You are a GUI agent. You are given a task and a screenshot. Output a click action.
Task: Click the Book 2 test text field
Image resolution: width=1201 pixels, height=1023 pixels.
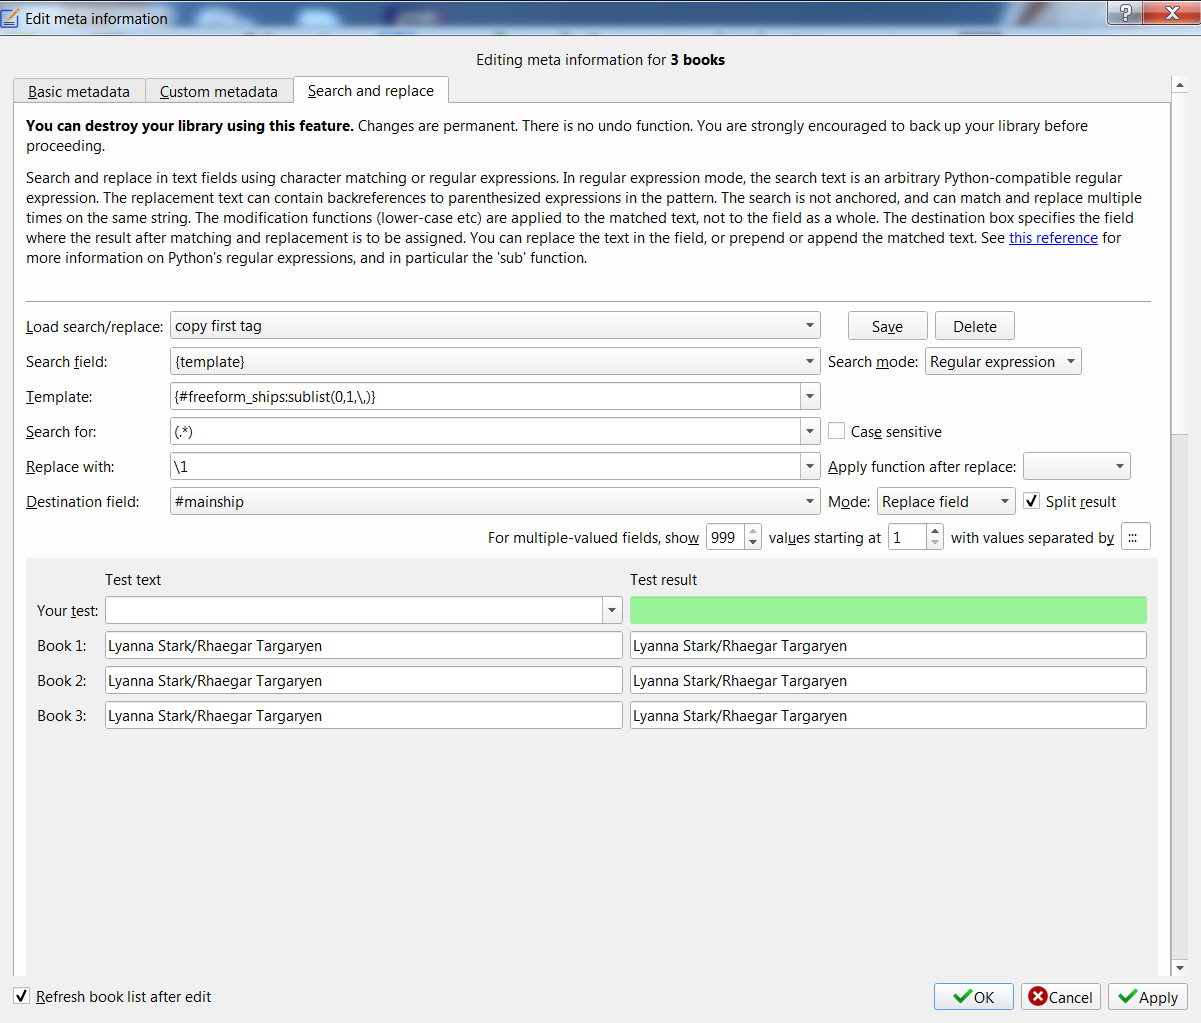[364, 680]
